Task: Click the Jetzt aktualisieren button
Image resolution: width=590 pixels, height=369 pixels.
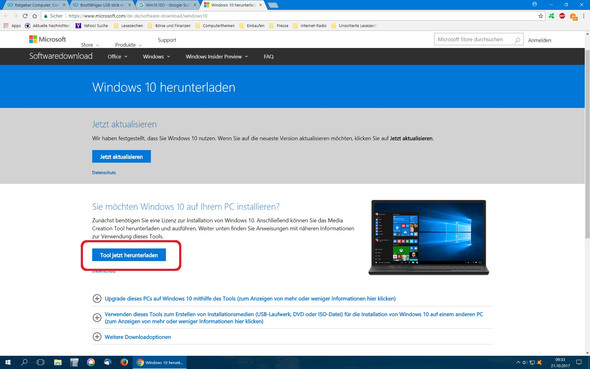Action: click(x=121, y=156)
